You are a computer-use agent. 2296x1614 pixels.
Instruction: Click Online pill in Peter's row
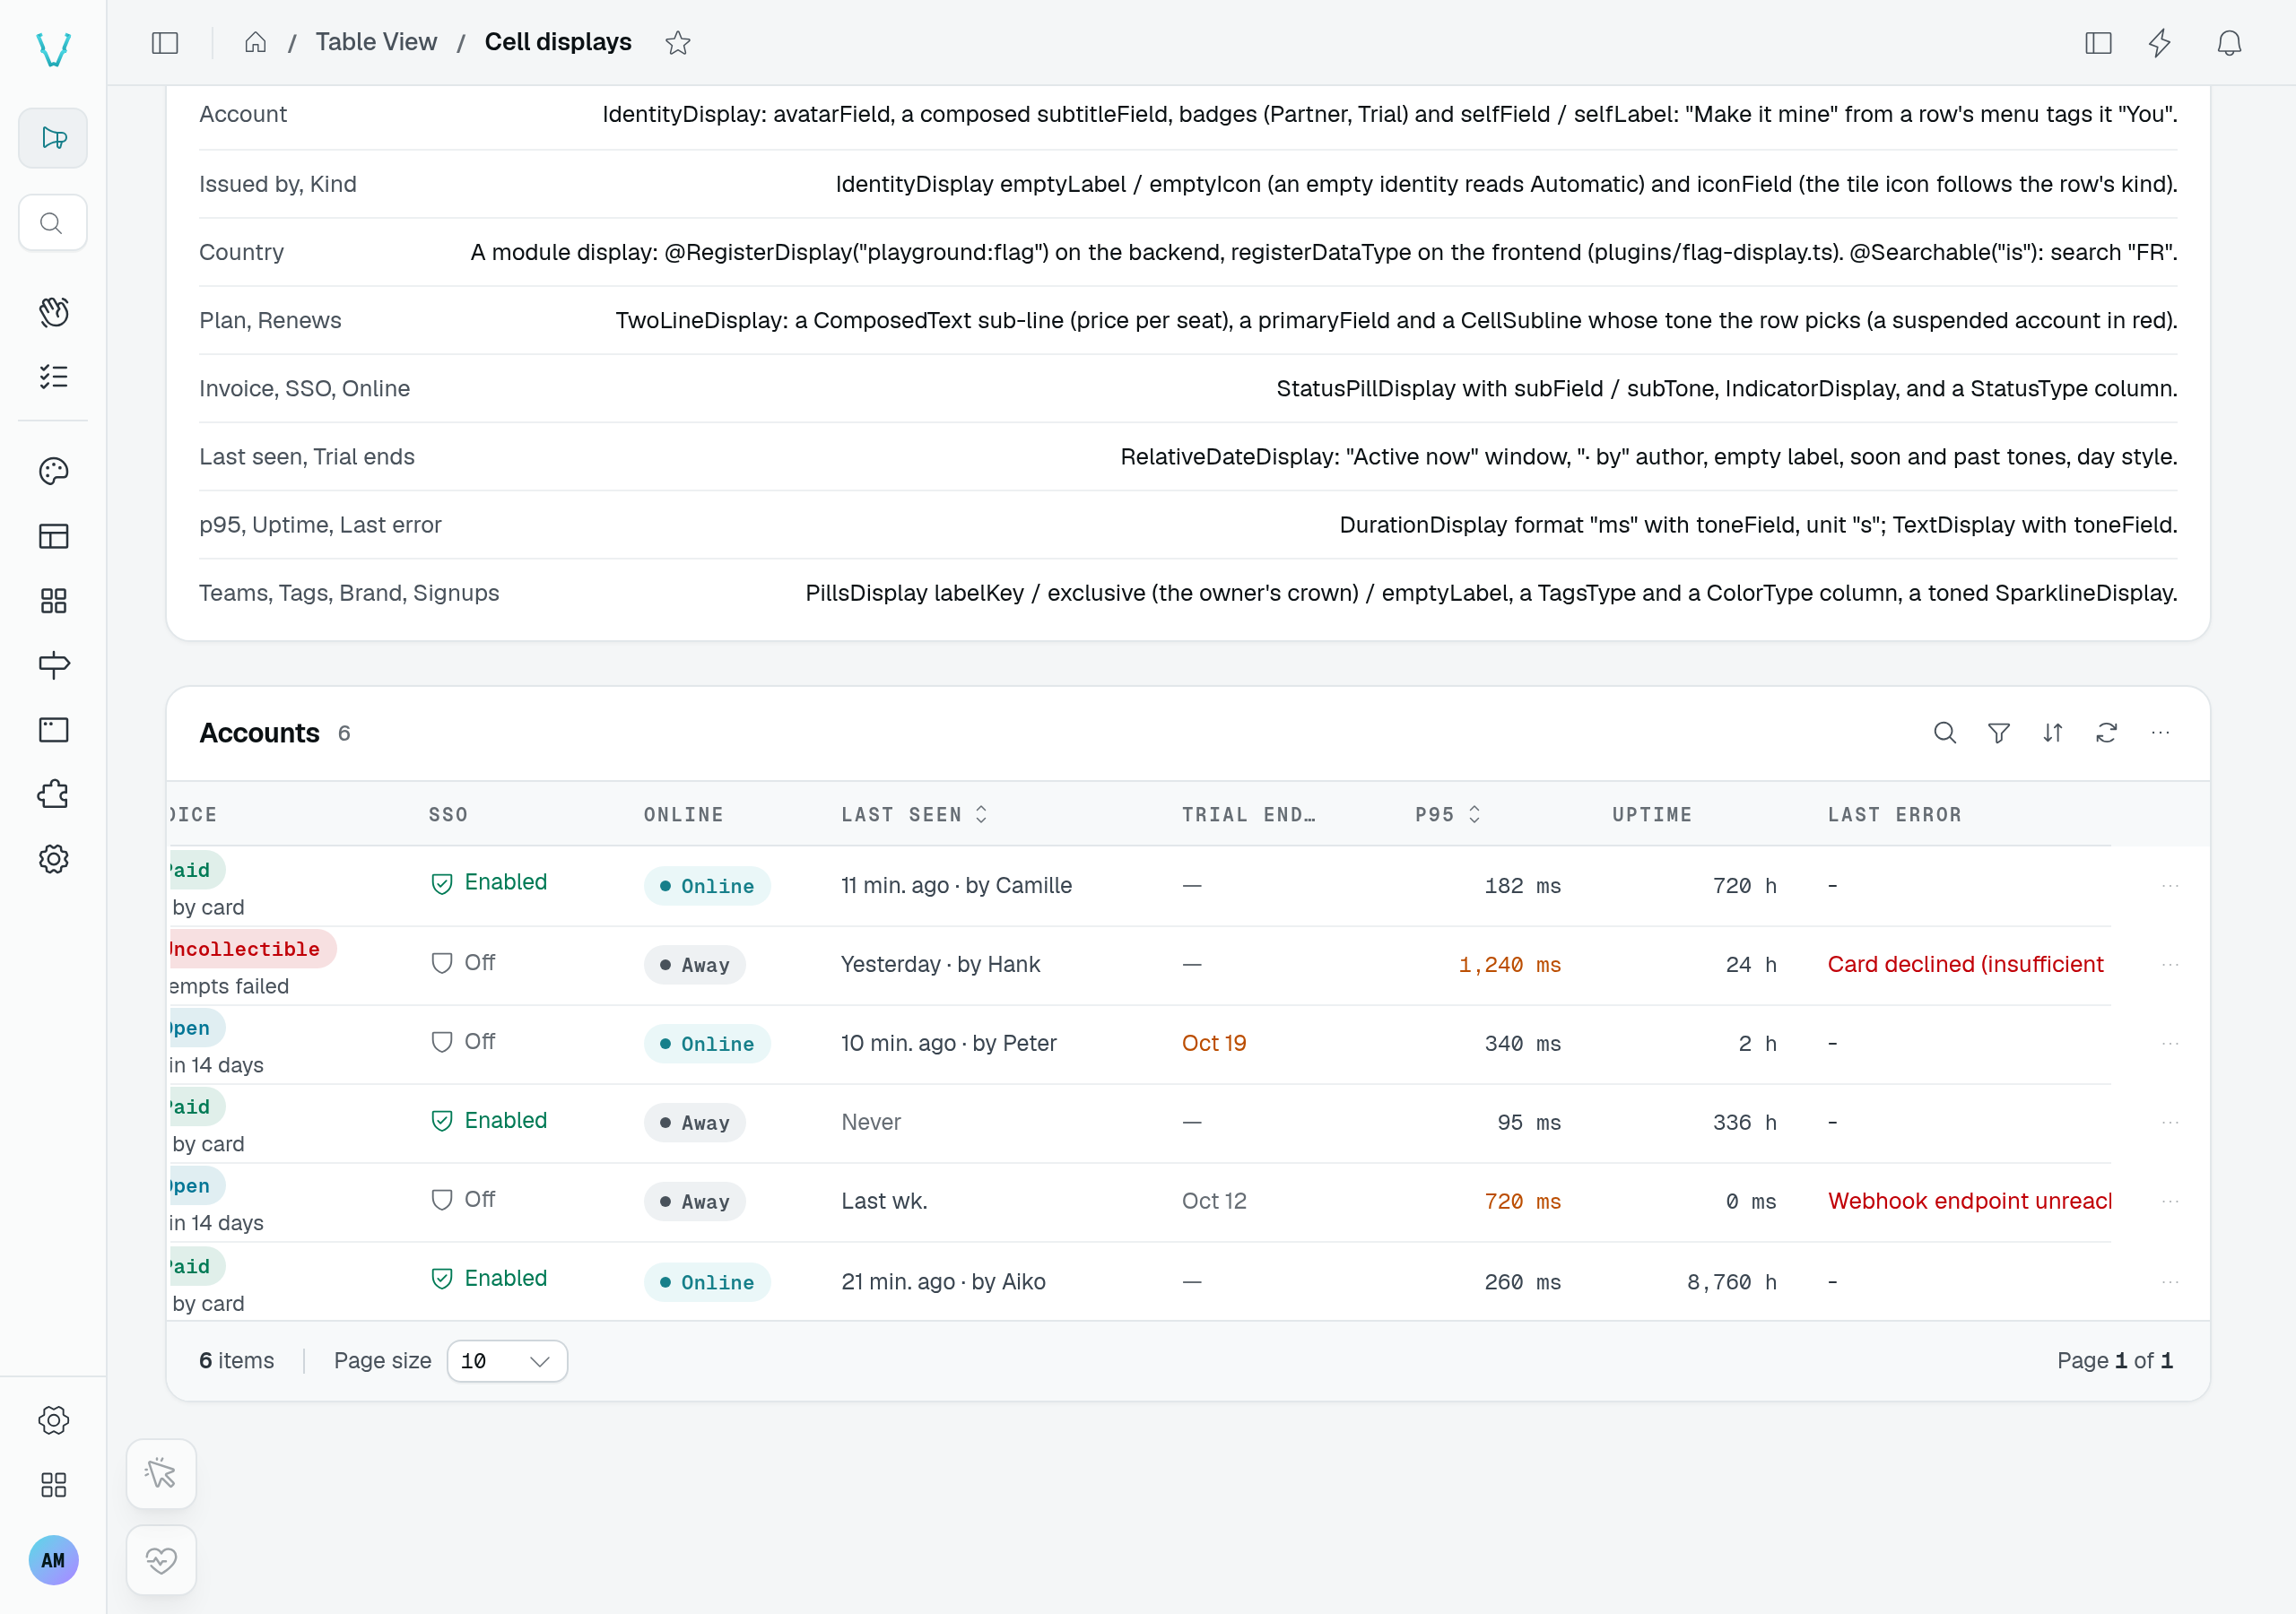(x=707, y=1044)
